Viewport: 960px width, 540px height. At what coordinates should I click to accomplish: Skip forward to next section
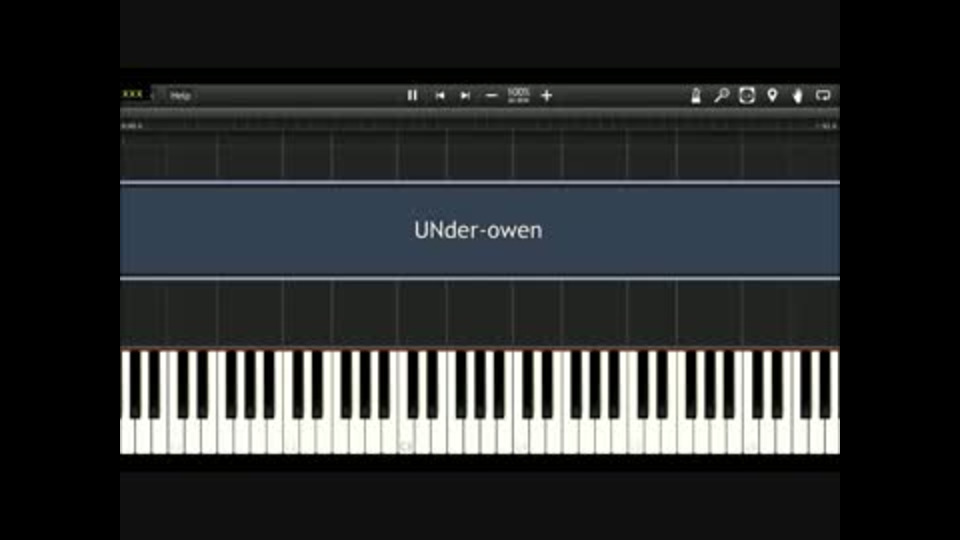465,96
